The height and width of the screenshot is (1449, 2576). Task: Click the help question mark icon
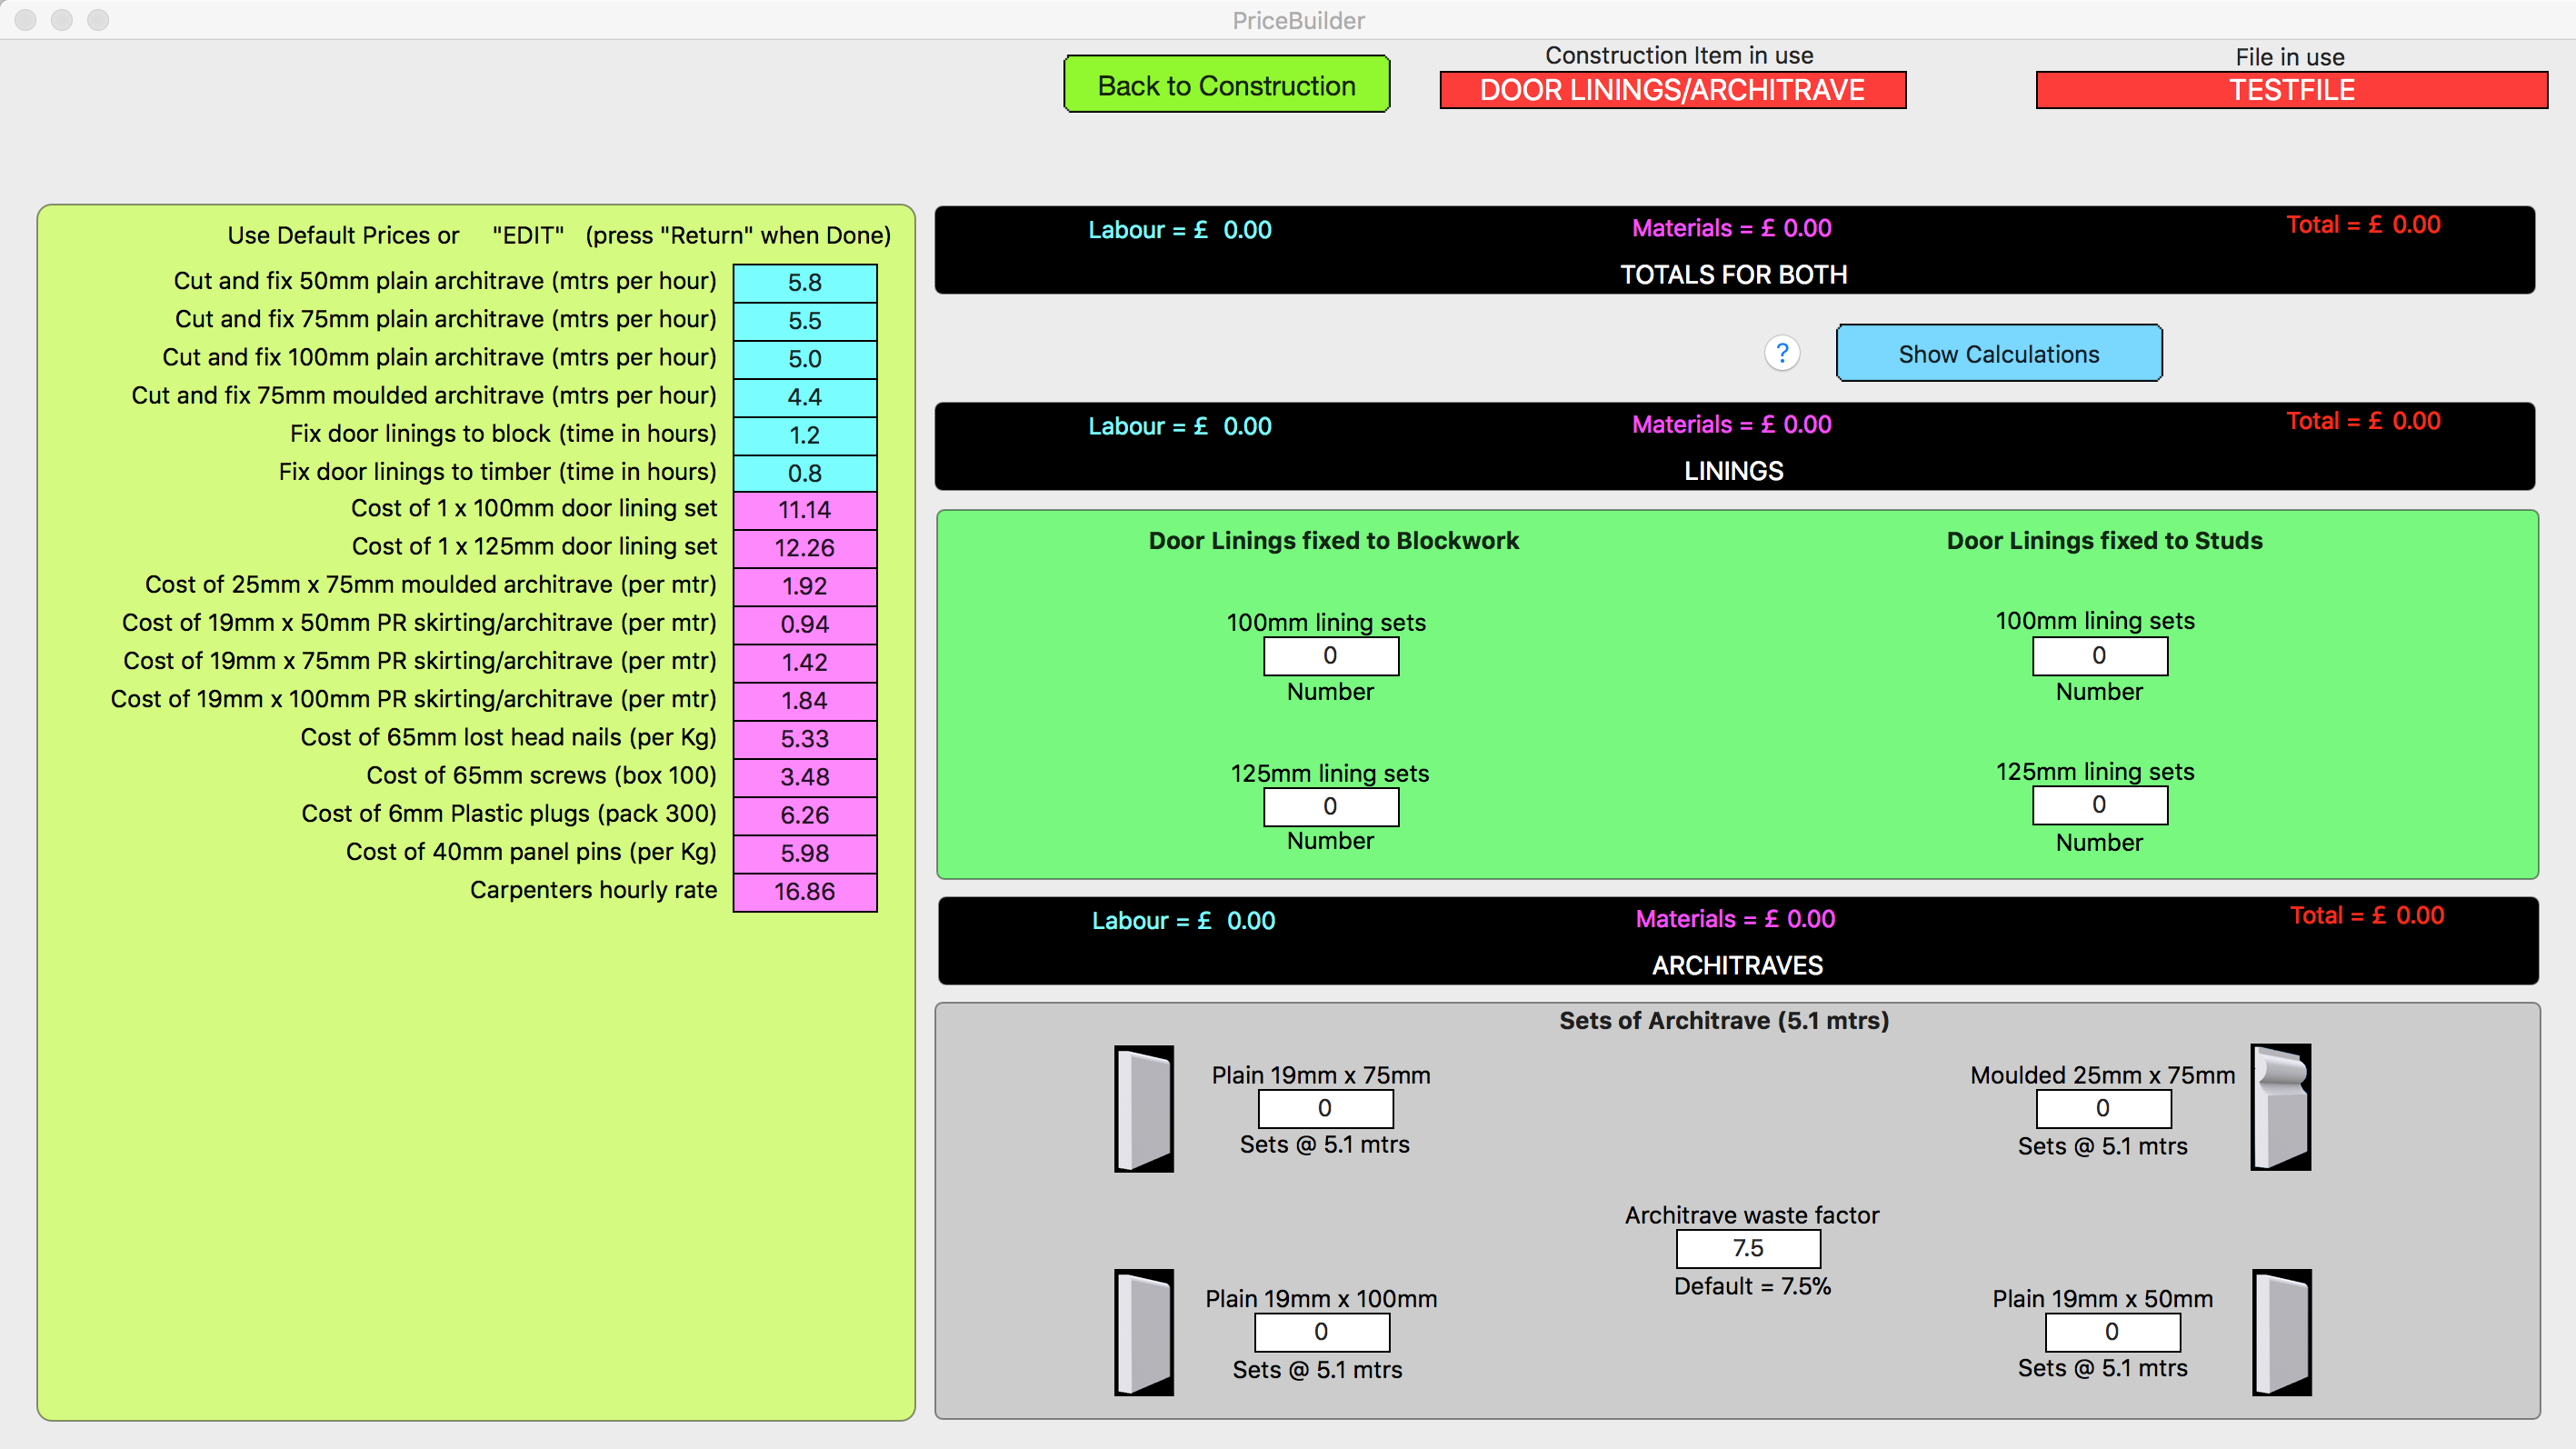pos(1782,353)
